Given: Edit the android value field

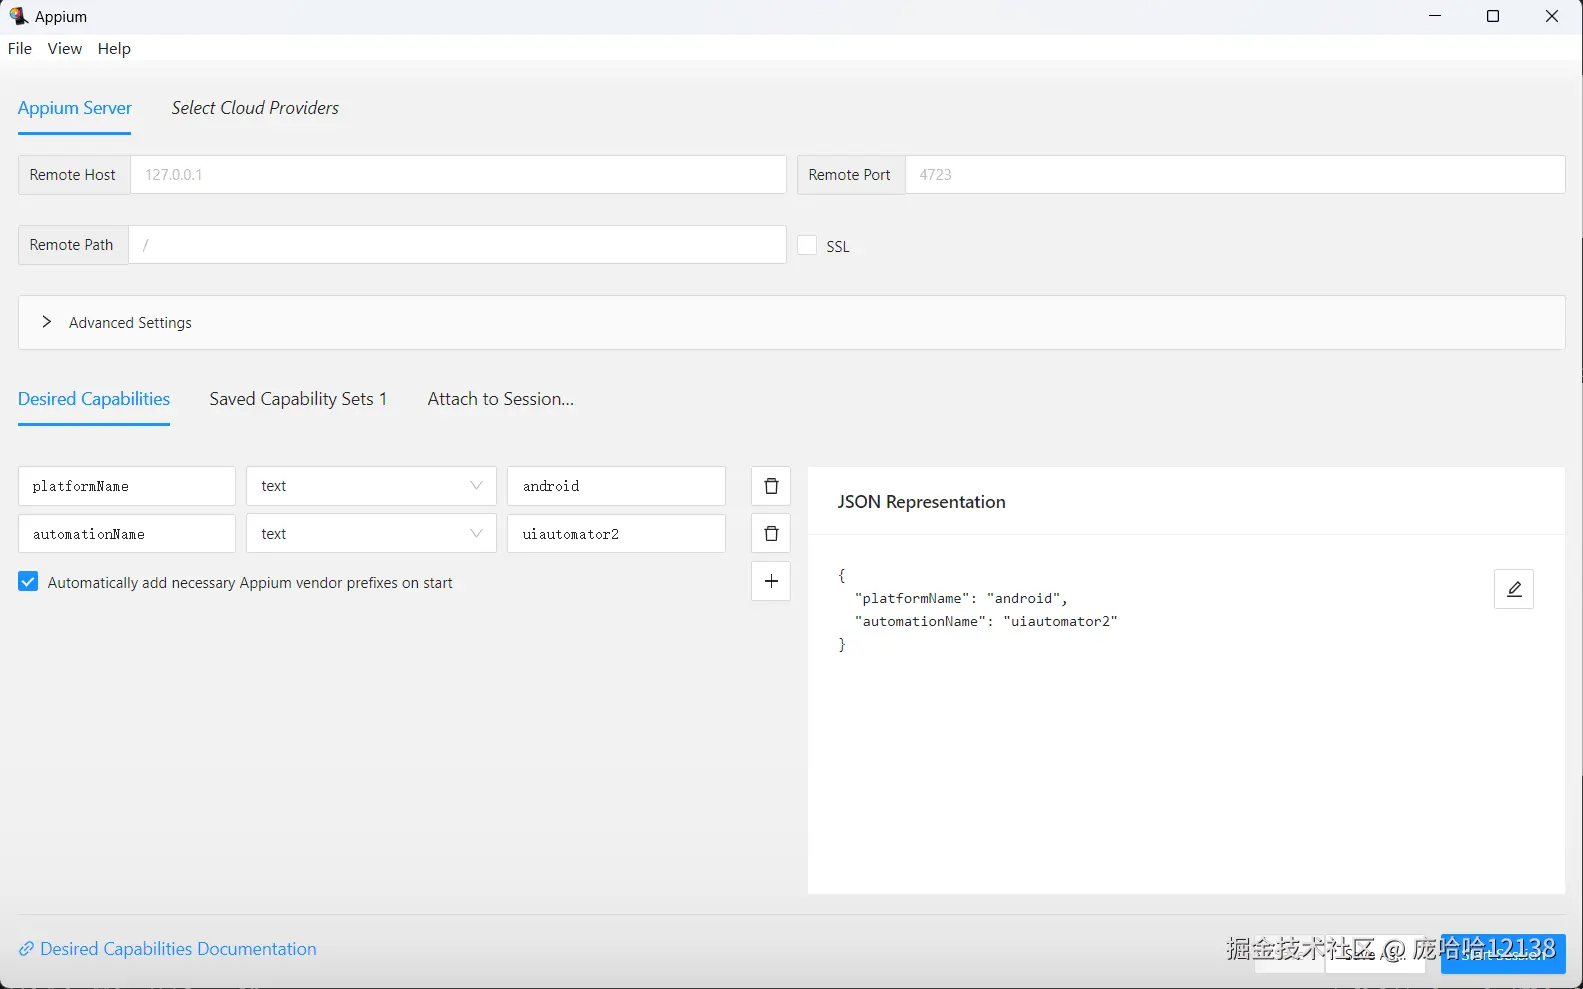Looking at the screenshot, I should tap(616, 486).
